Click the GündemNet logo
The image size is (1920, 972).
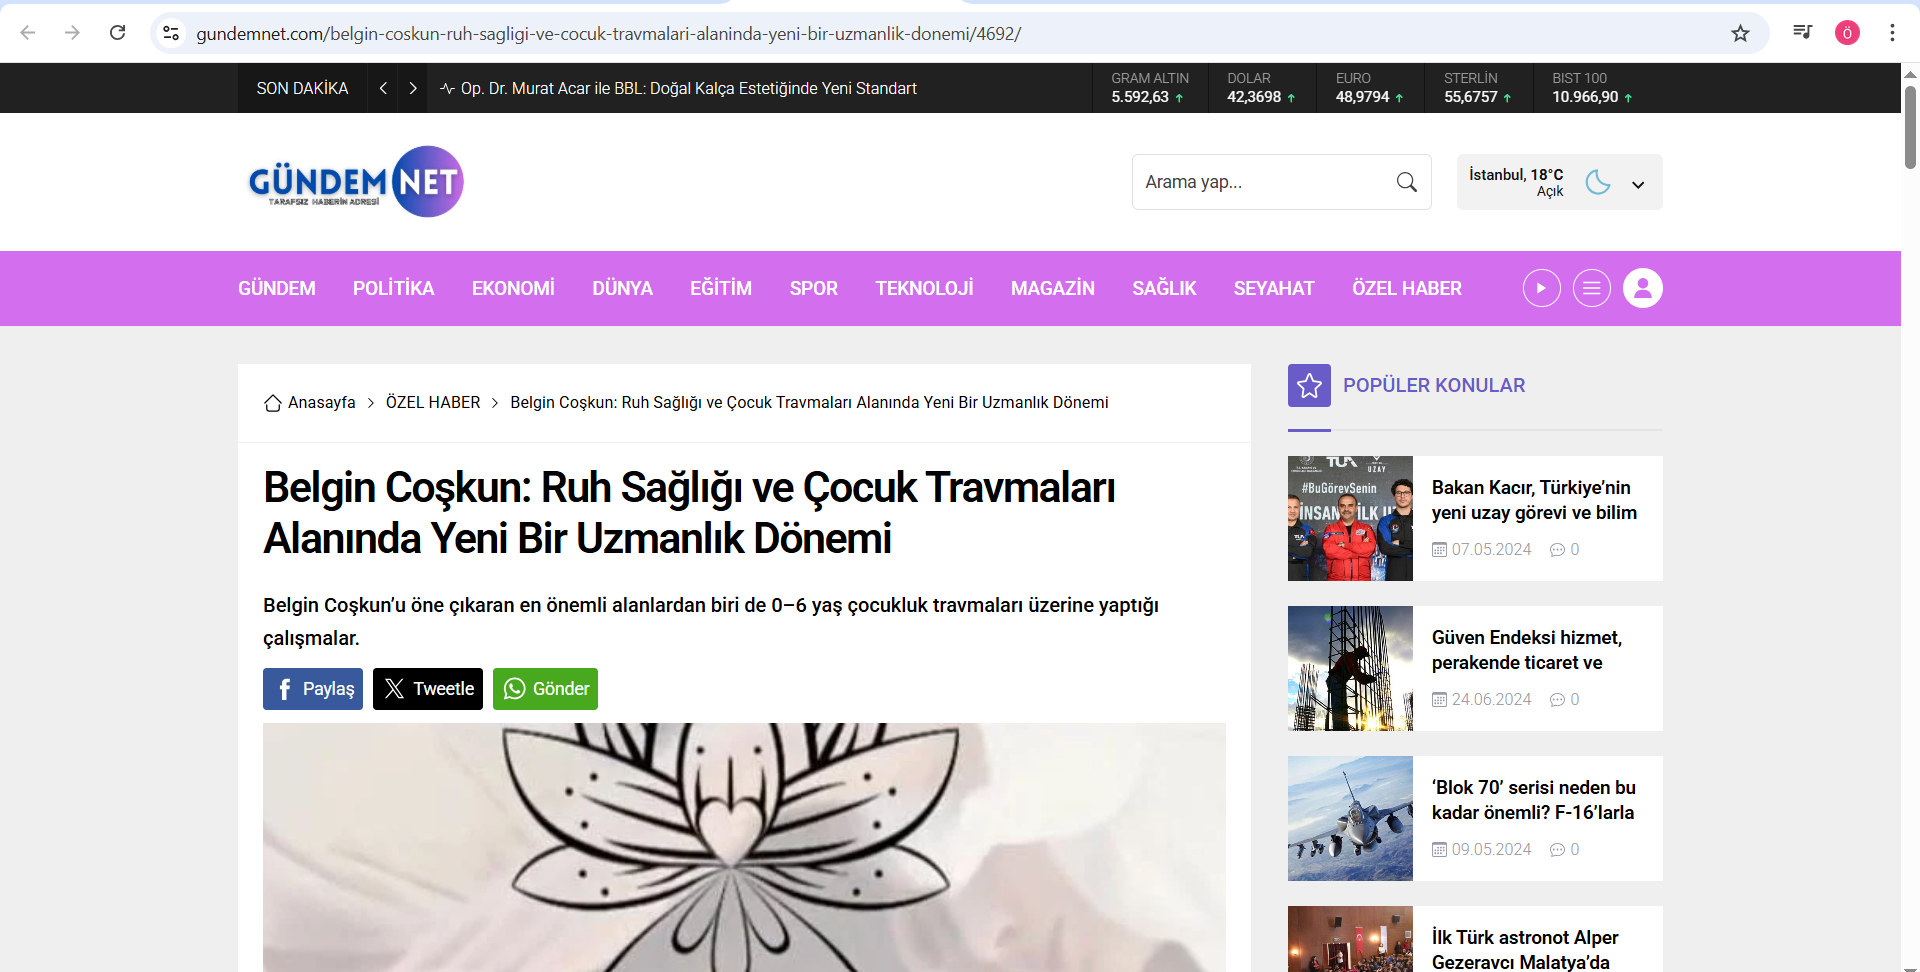[356, 181]
